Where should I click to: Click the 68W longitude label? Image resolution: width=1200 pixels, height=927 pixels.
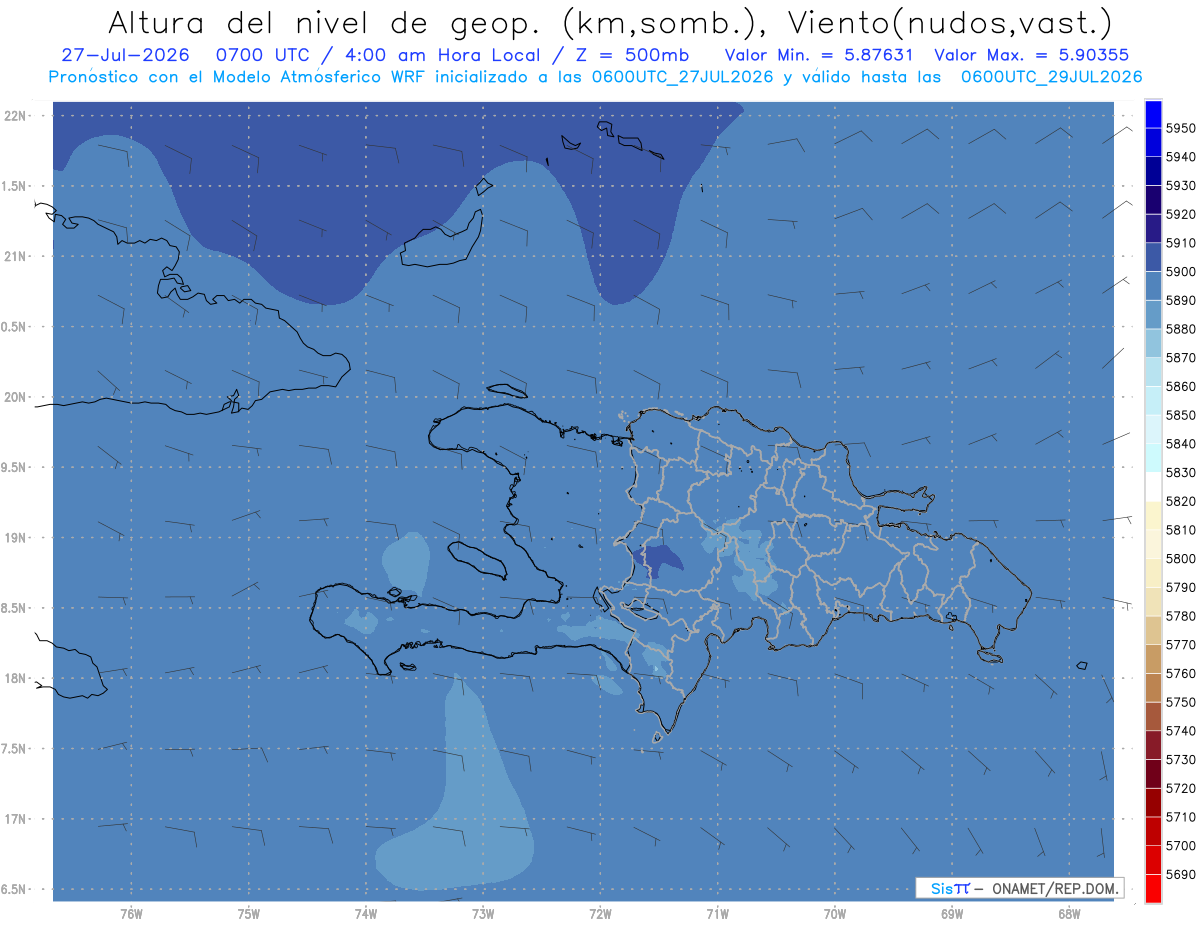[1069, 914]
